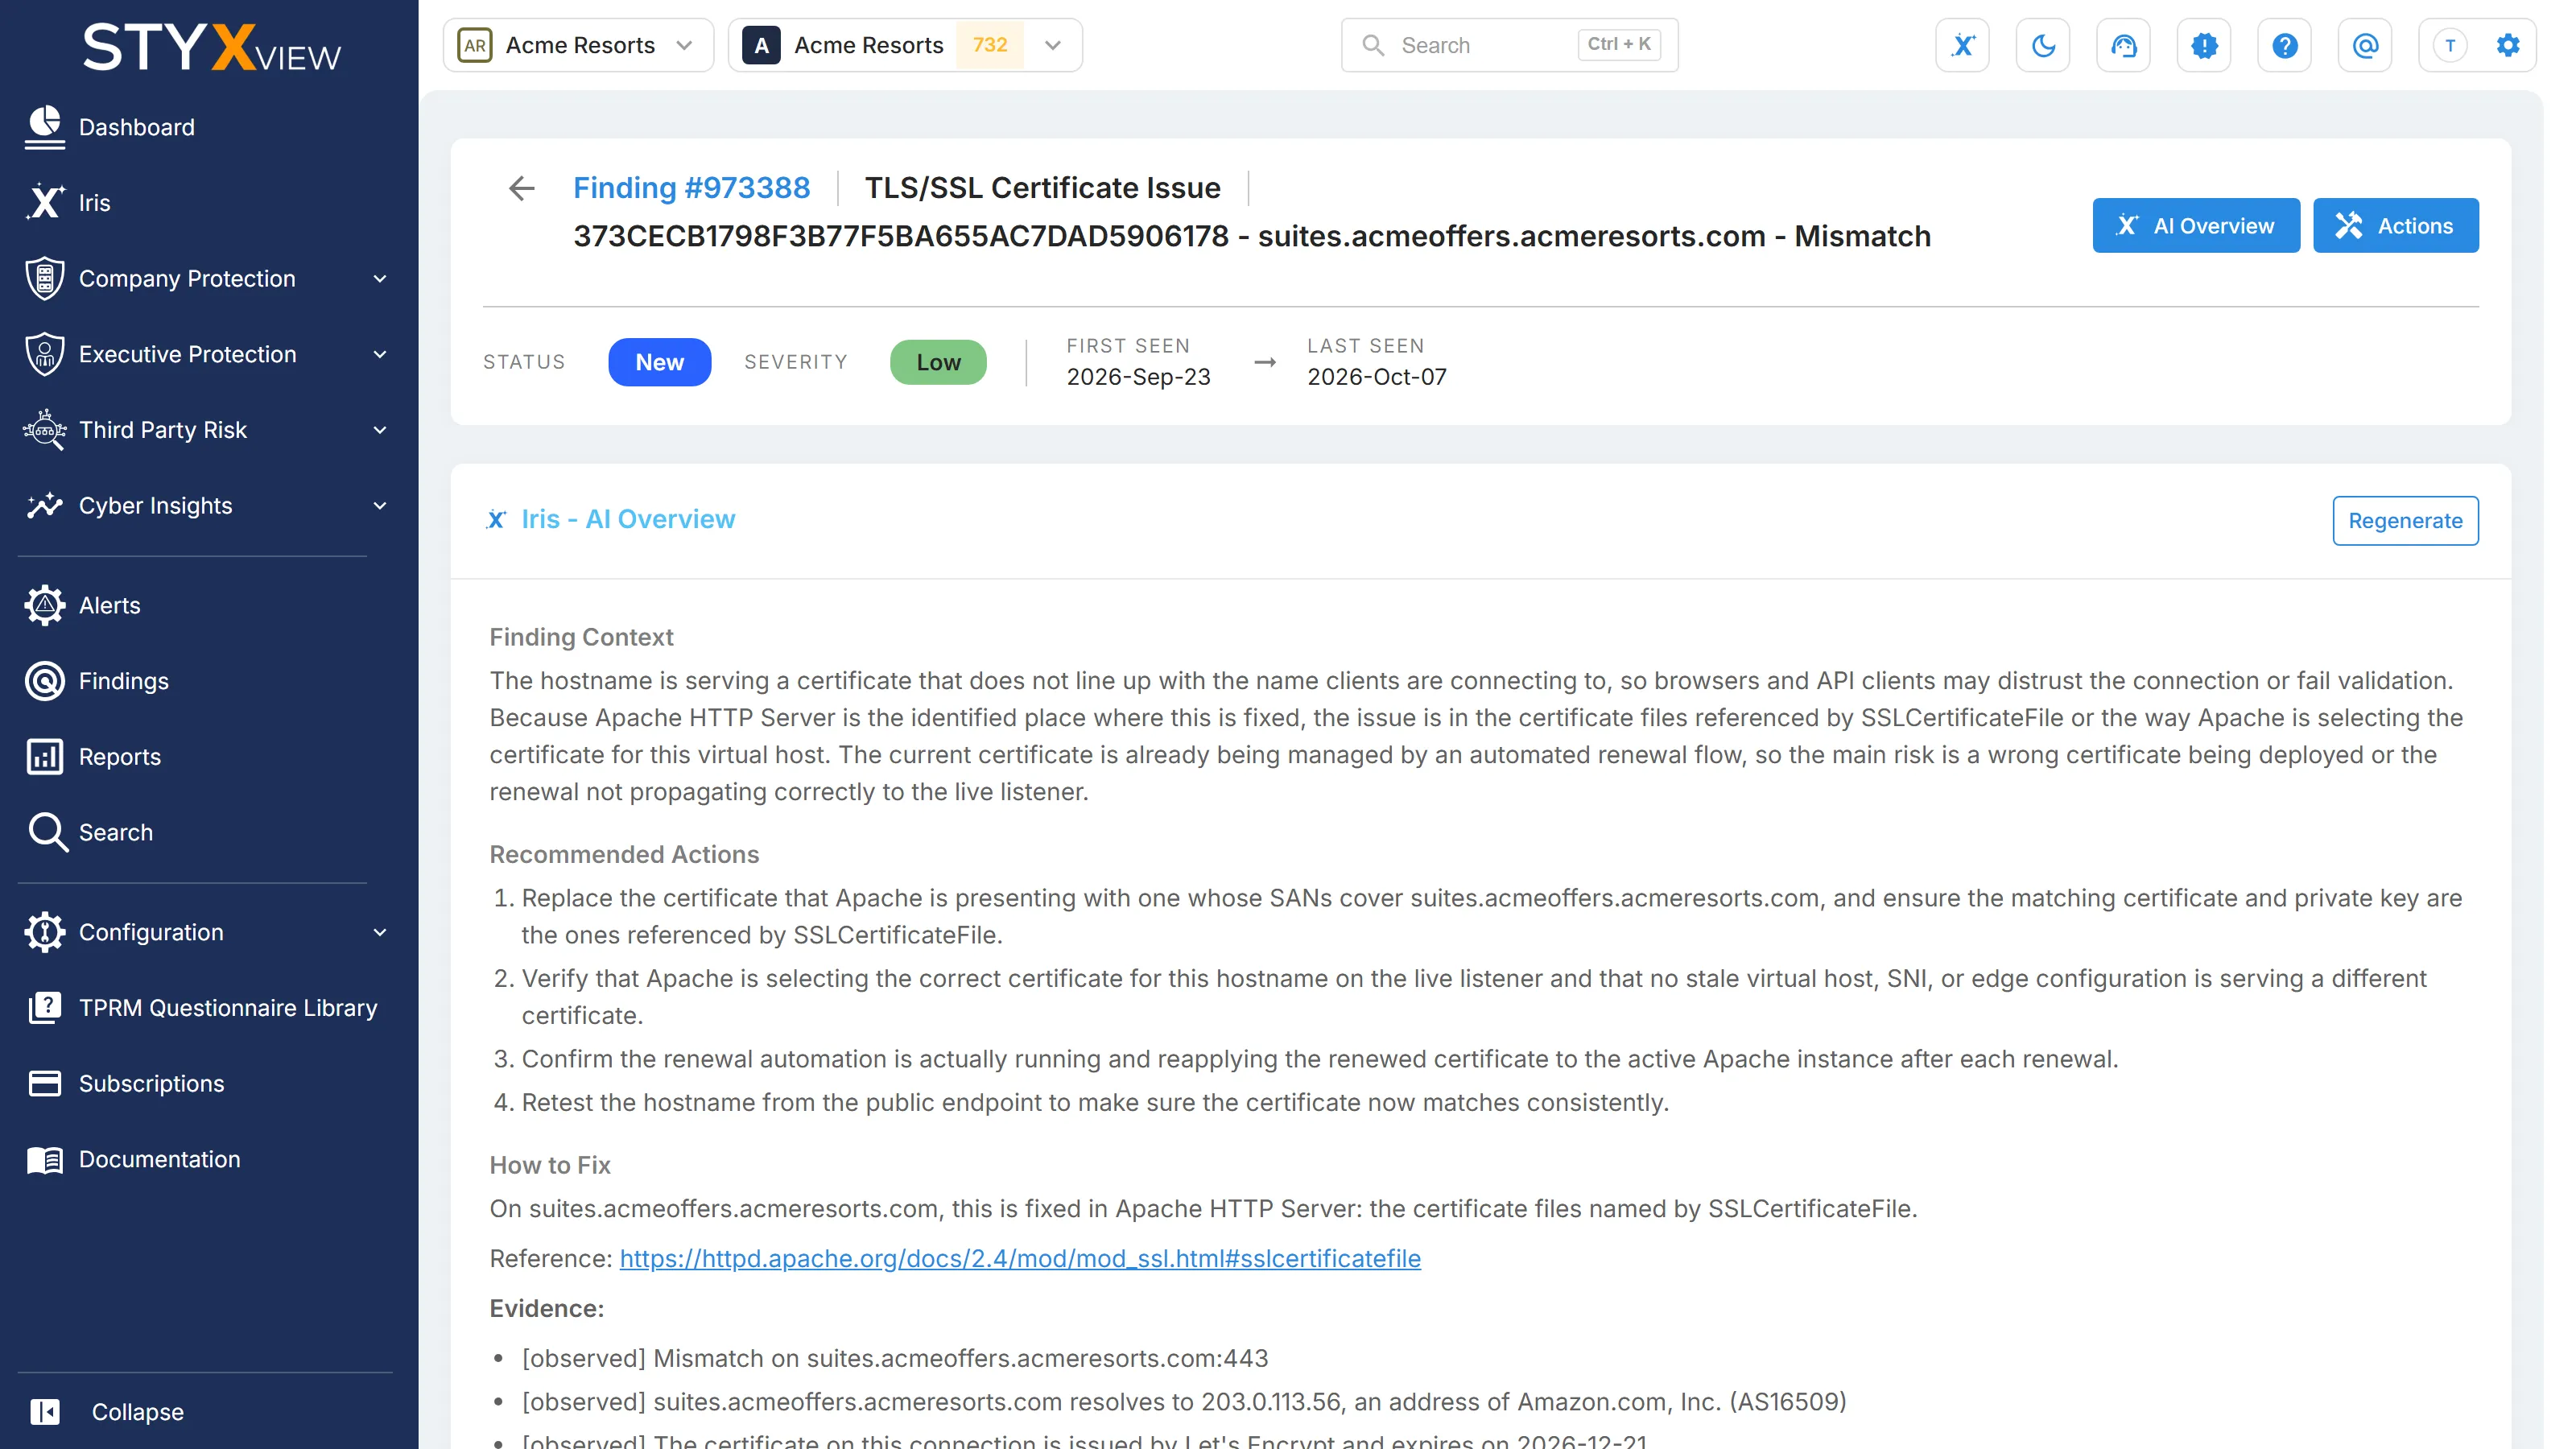Focus the top Search field
Screen dimensions: 2576x1449
(x=1509, y=45)
